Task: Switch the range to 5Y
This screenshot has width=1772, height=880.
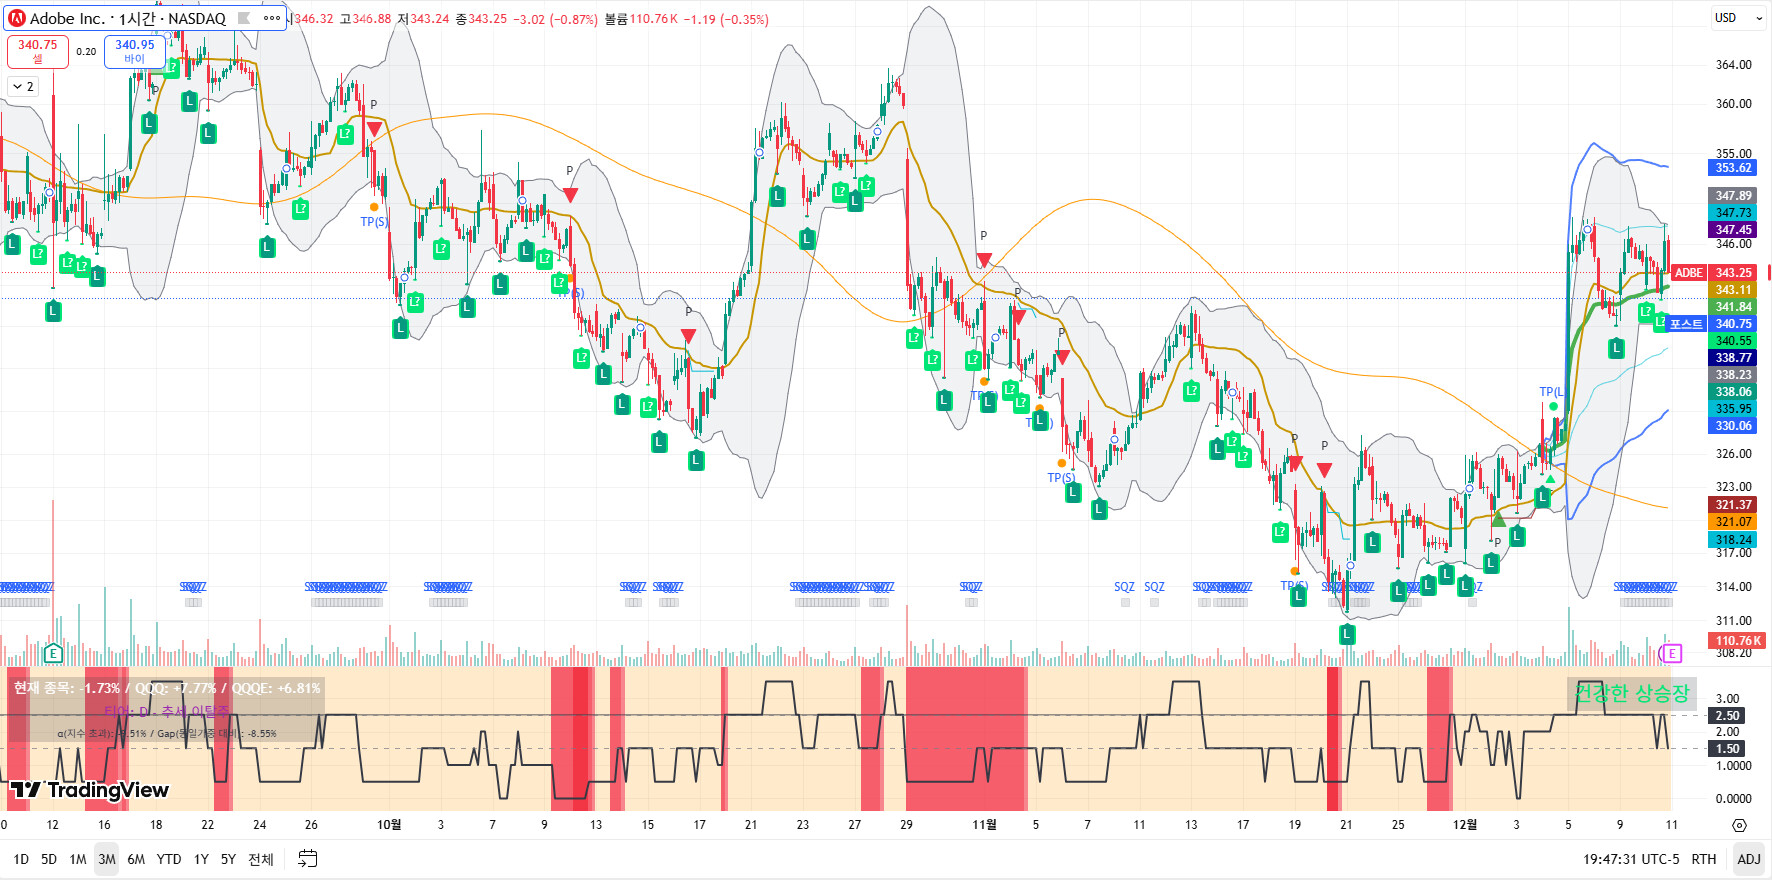Action: (x=228, y=859)
